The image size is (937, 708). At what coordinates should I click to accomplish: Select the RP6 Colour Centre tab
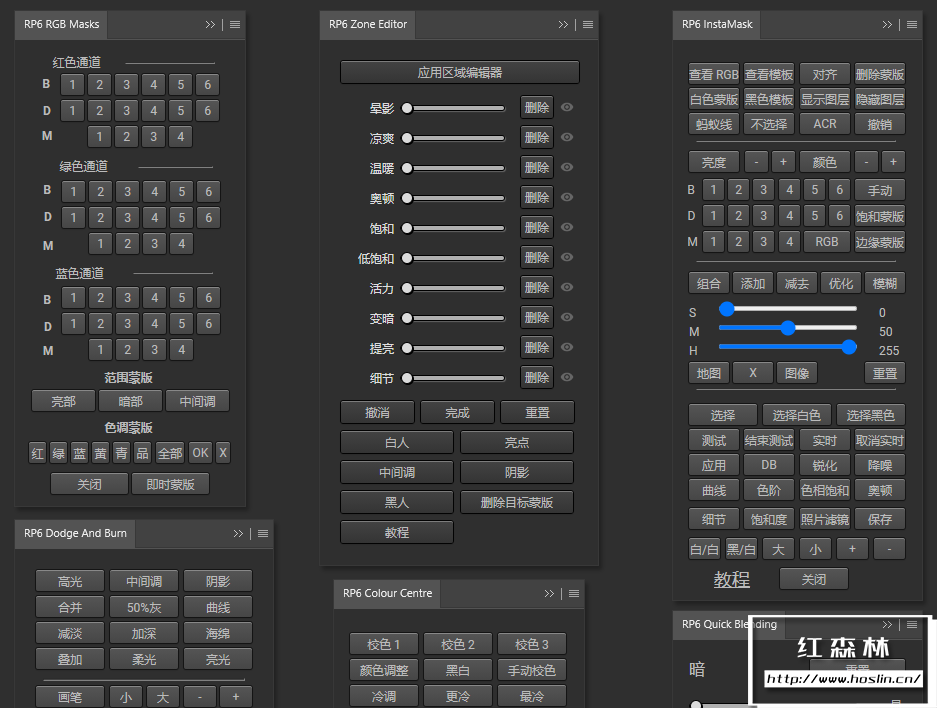point(387,593)
